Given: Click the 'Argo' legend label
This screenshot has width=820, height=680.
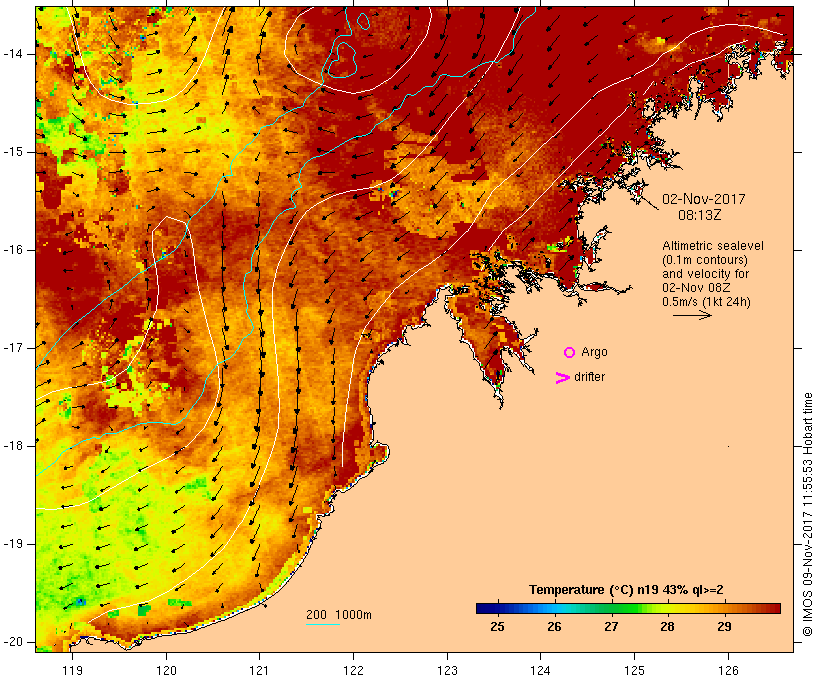Looking at the screenshot, I should [595, 353].
